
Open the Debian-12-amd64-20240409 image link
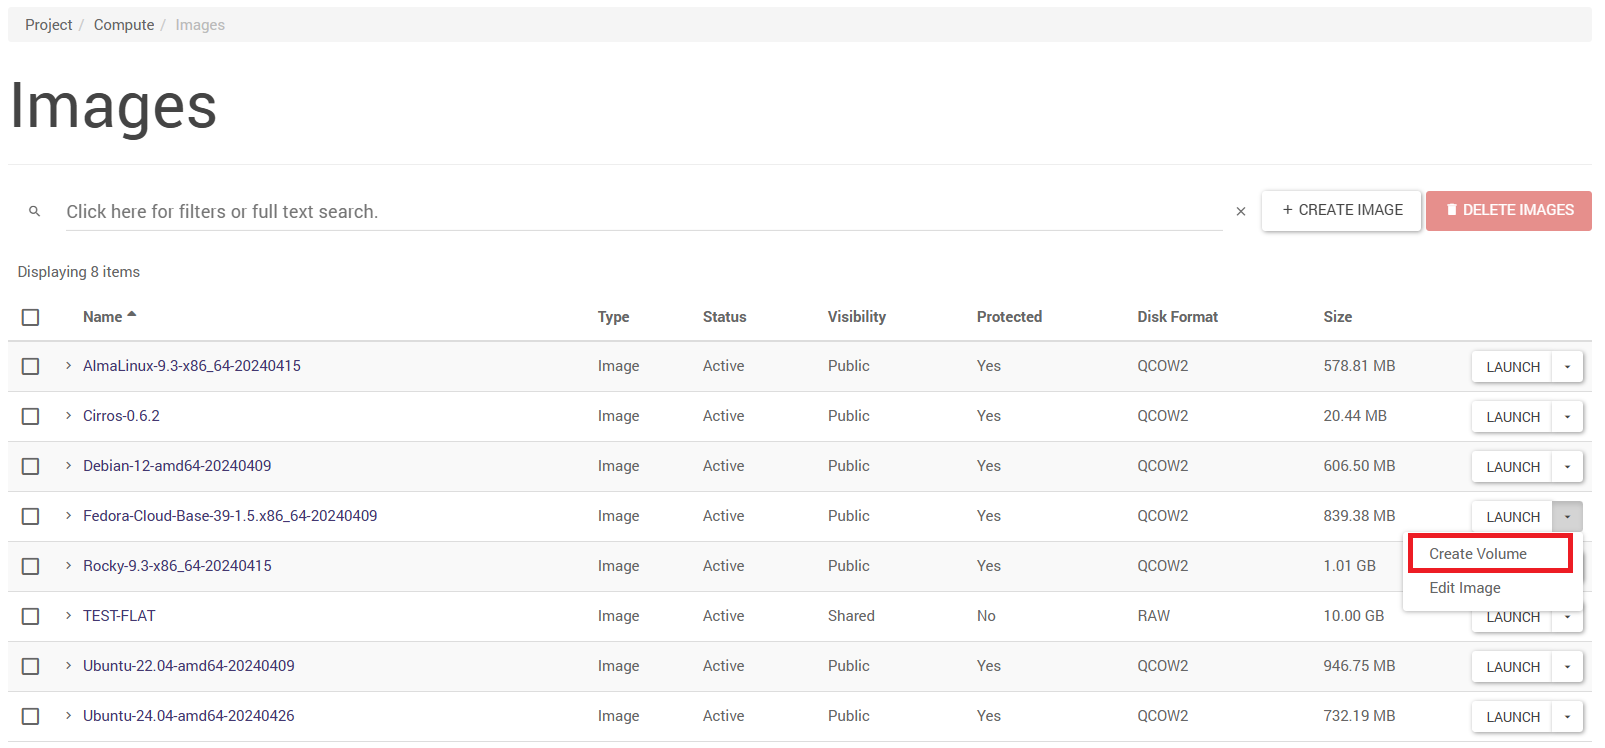click(x=177, y=466)
